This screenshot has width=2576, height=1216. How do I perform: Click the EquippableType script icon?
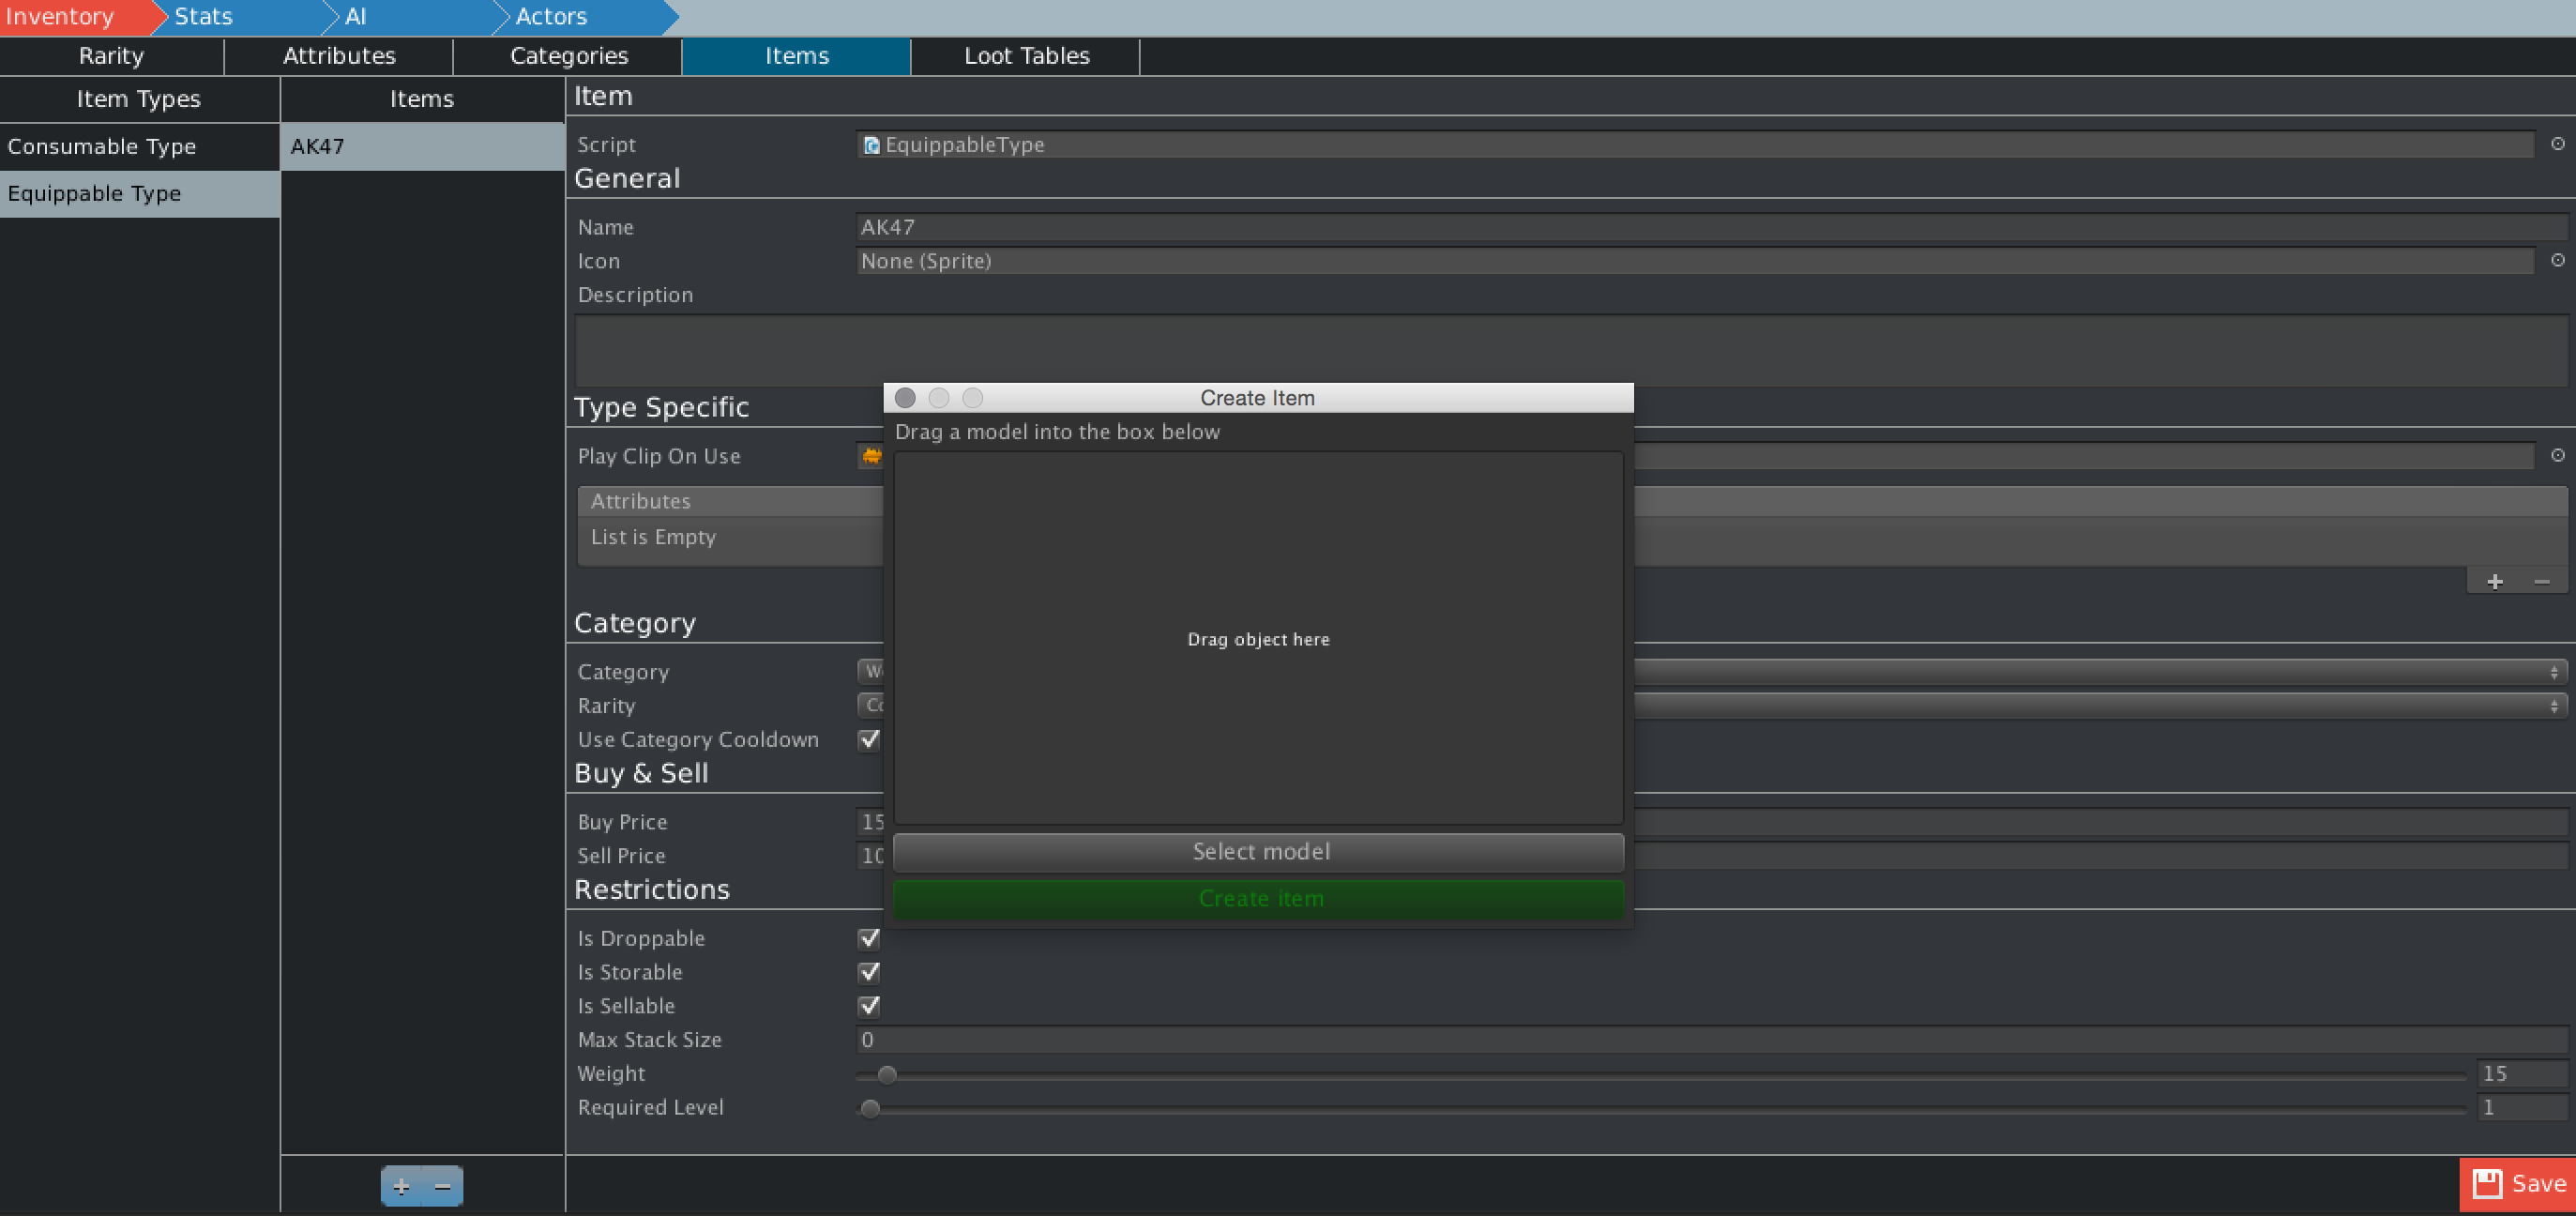coord(871,145)
